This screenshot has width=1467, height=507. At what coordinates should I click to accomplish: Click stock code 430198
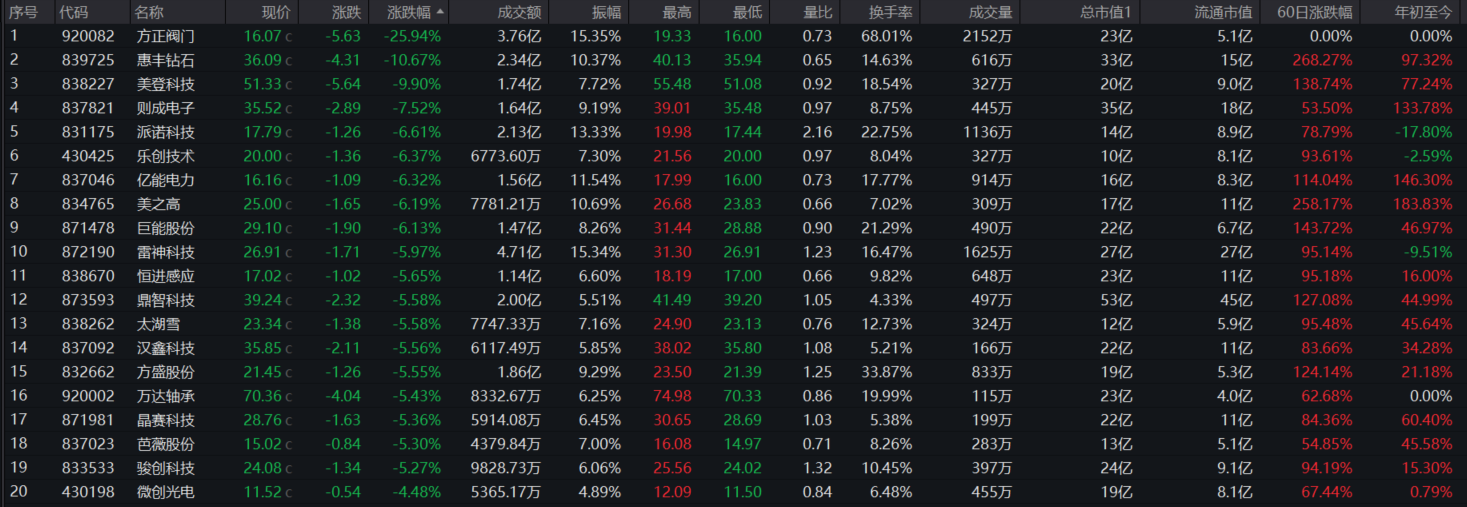(x=88, y=492)
